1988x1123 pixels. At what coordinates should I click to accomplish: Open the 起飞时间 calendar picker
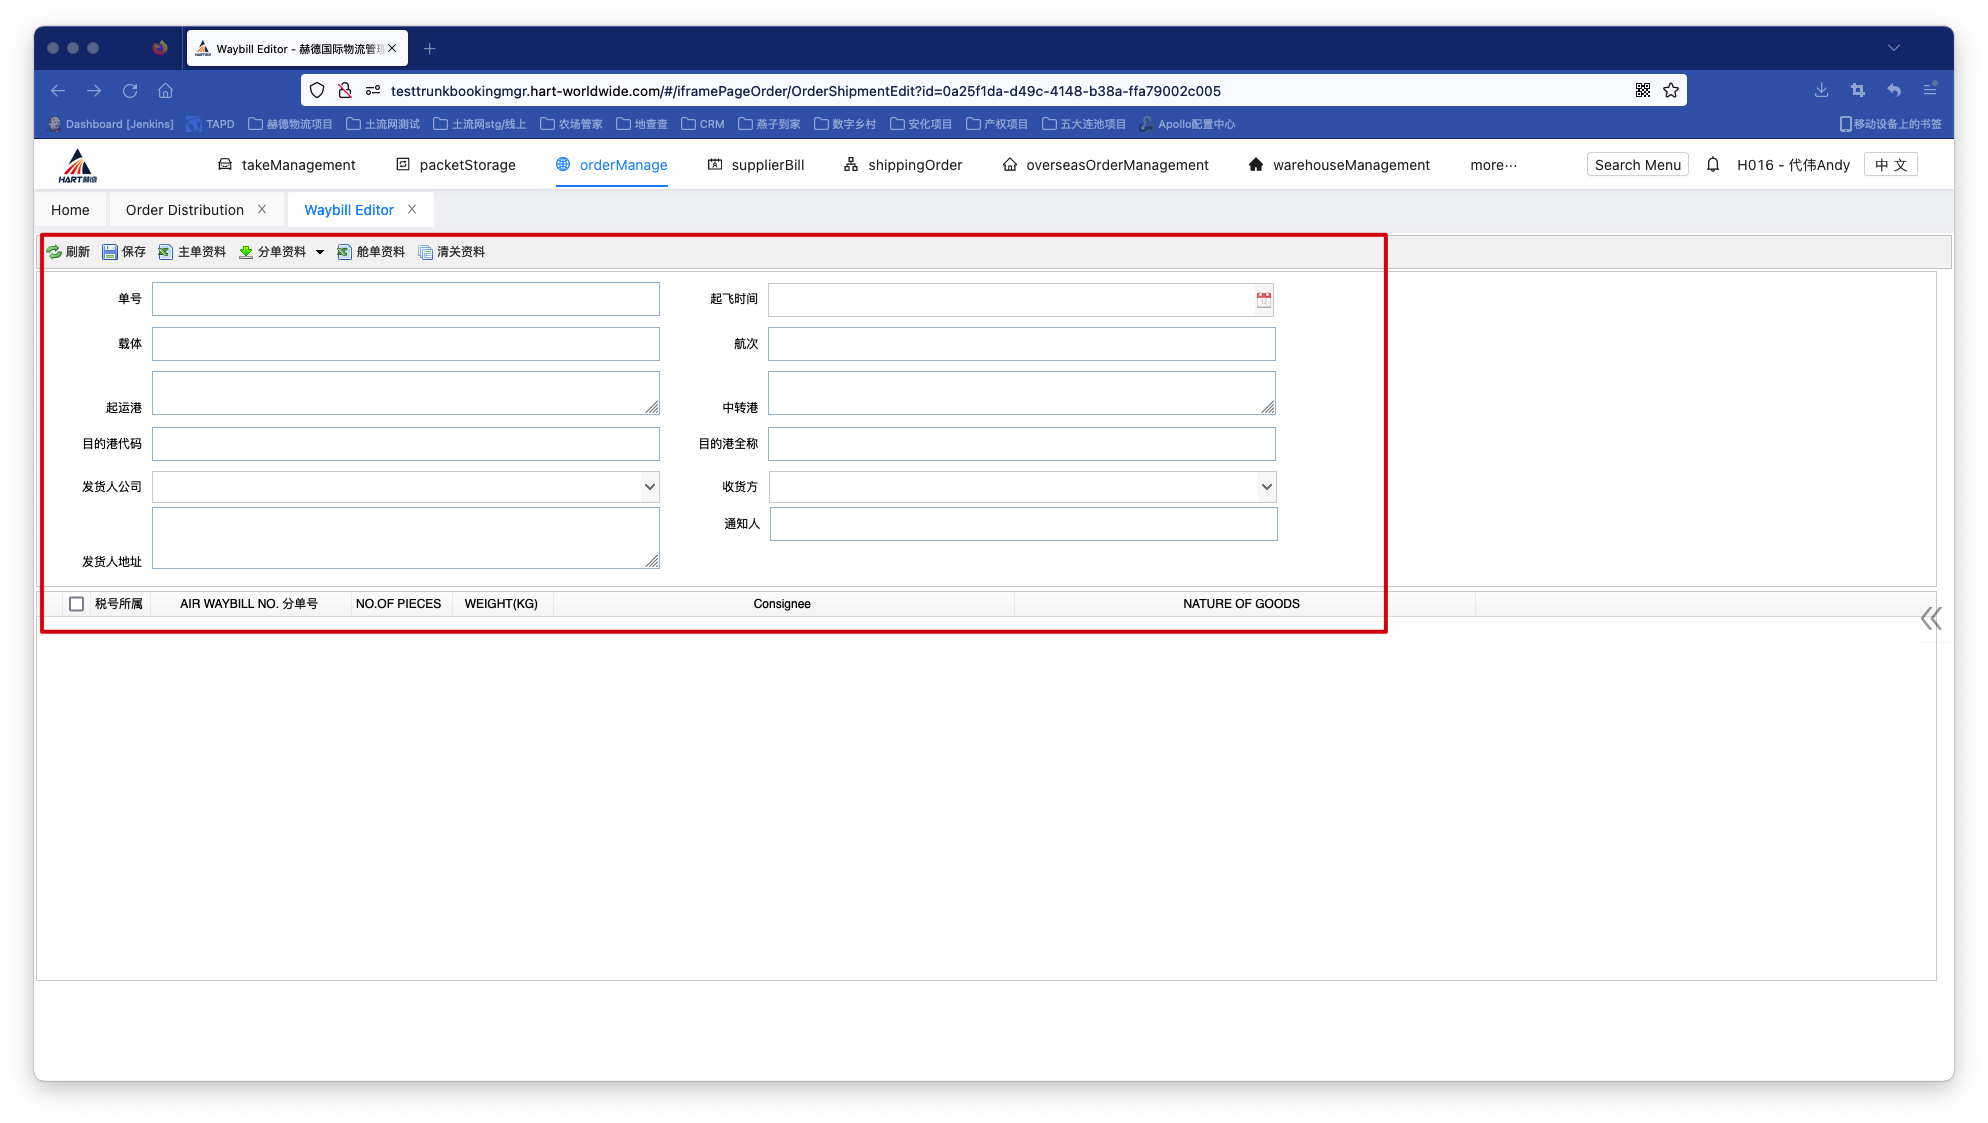pyautogui.click(x=1264, y=299)
